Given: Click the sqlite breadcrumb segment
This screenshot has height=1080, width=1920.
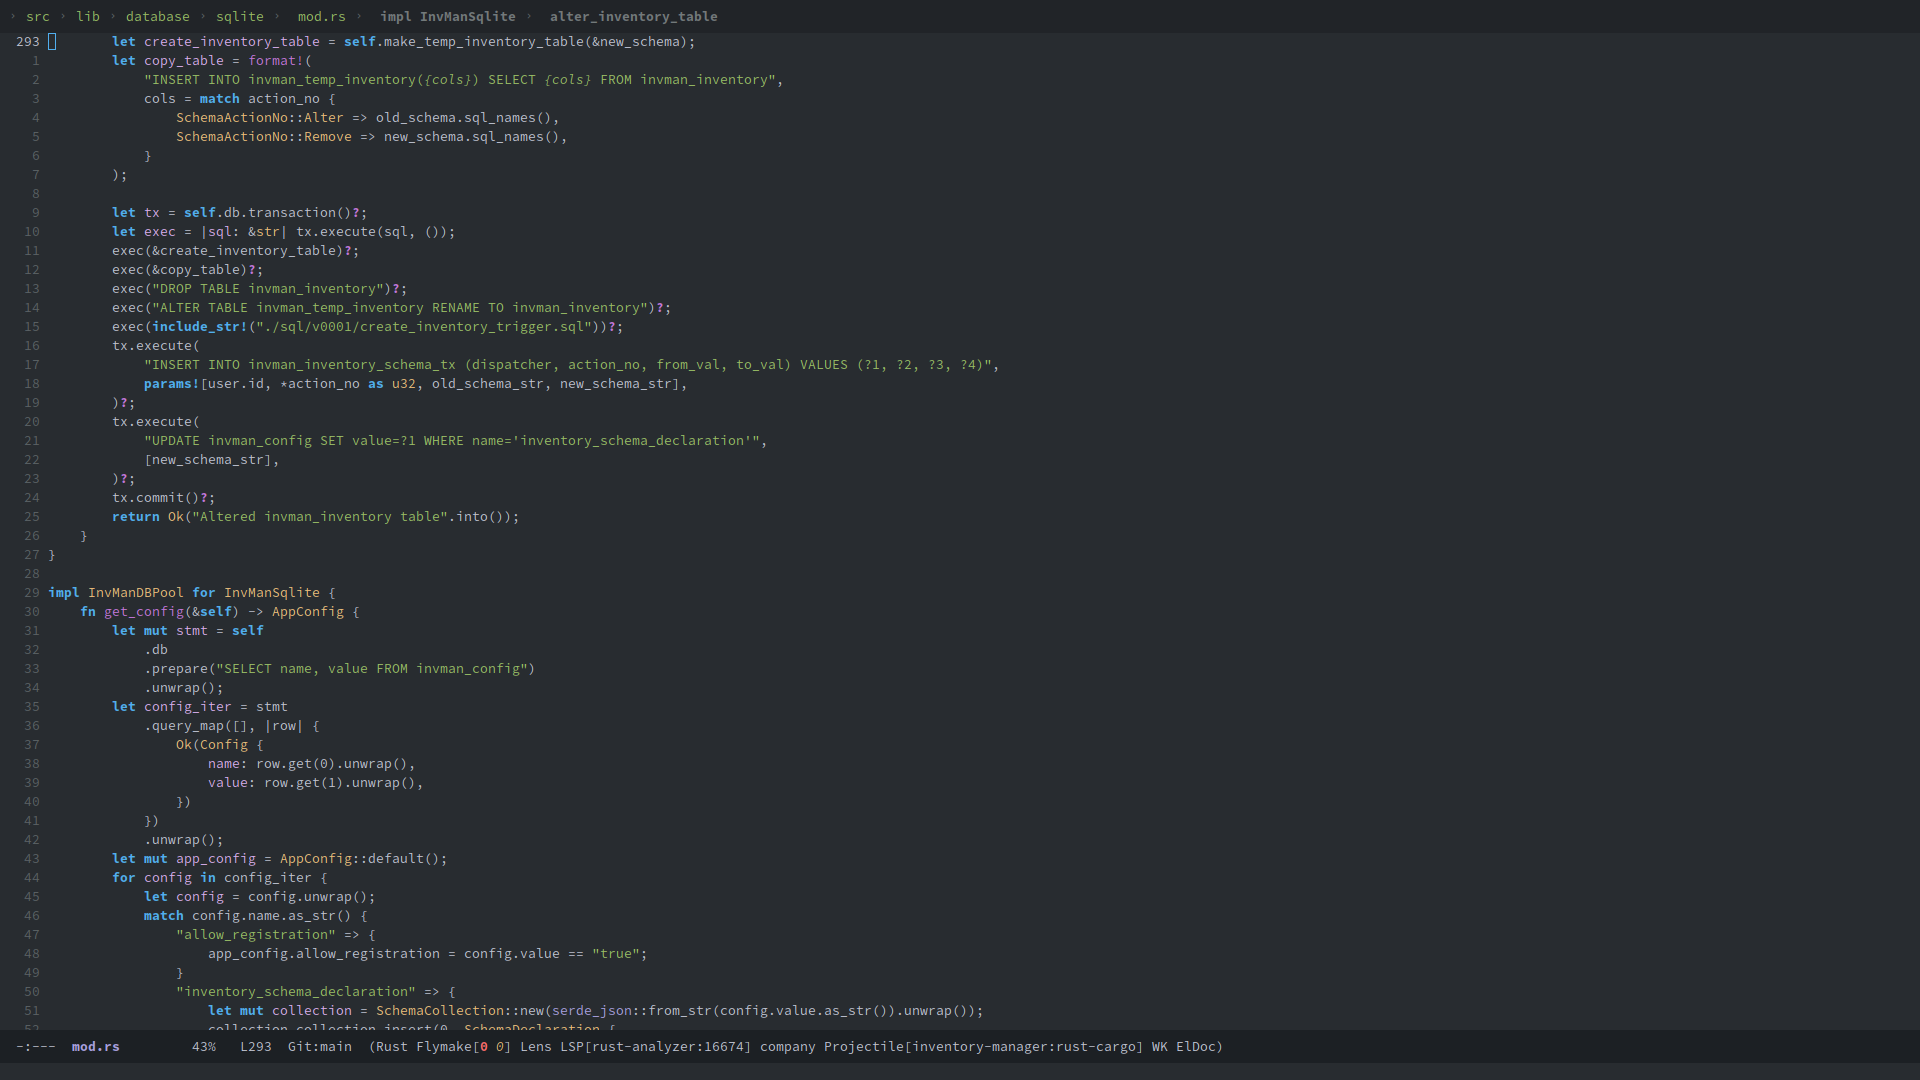Looking at the screenshot, I should pyautogui.click(x=240, y=16).
